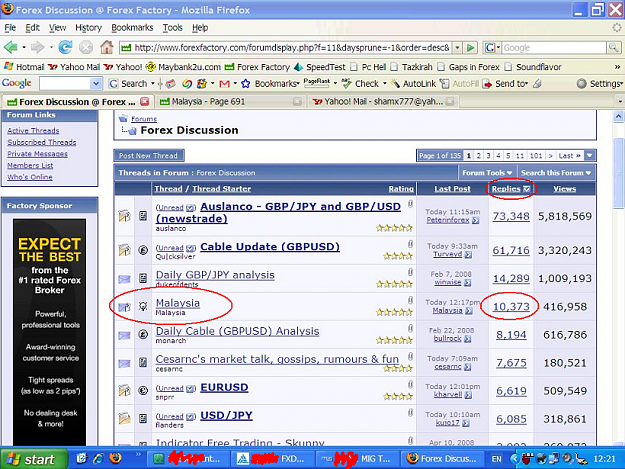
Task: Close the Forex Discussion tab
Action: pyautogui.click(x=145, y=102)
